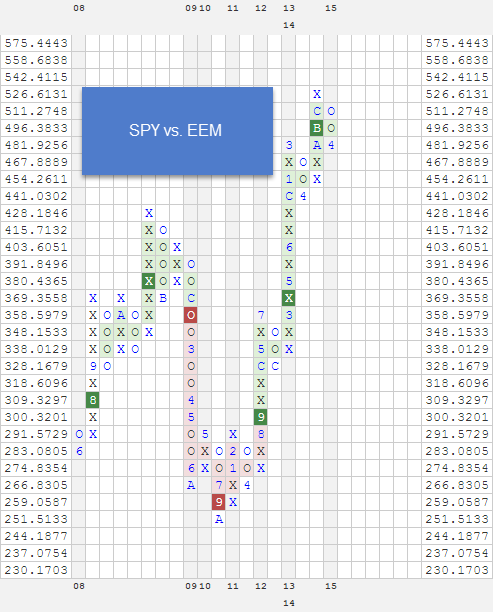Click the 3 in the 338.0129 row

coord(191,349)
